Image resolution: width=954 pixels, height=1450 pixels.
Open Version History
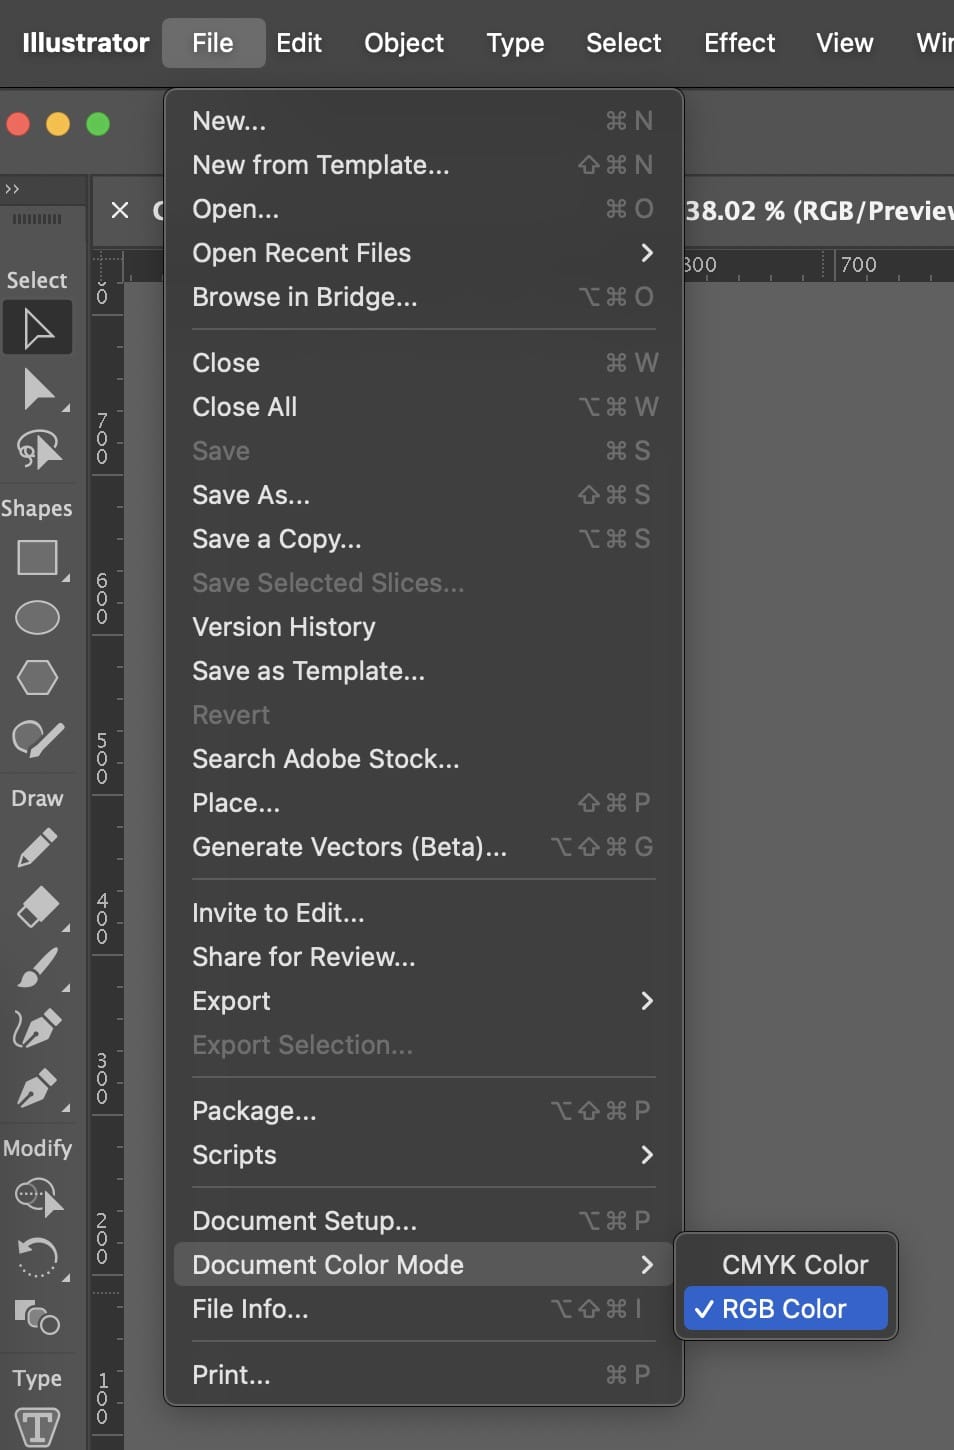[x=424, y=627]
